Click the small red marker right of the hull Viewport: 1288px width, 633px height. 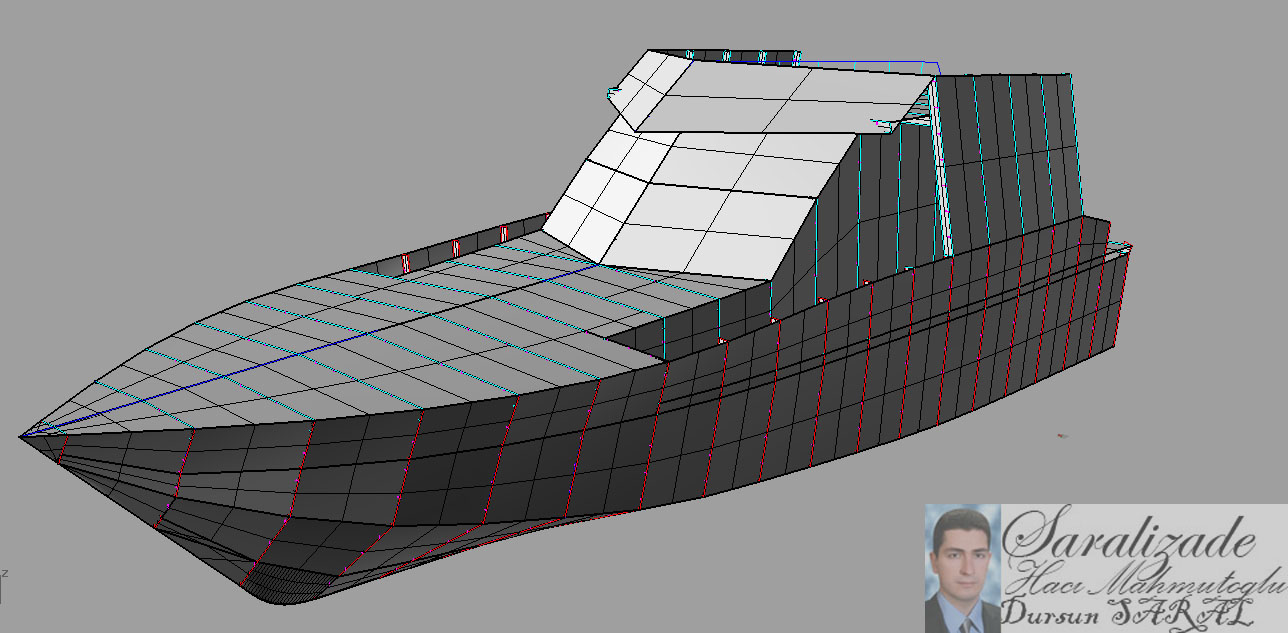click(1061, 435)
